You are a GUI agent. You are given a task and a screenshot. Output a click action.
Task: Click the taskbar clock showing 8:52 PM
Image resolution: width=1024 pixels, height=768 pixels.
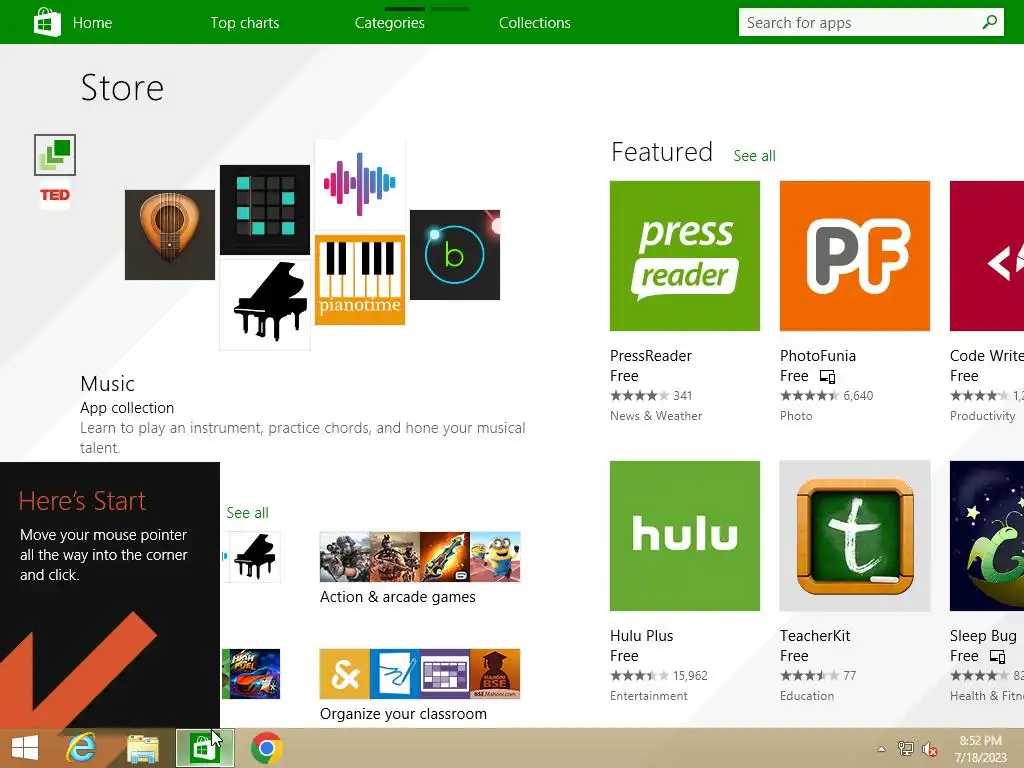click(980, 749)
